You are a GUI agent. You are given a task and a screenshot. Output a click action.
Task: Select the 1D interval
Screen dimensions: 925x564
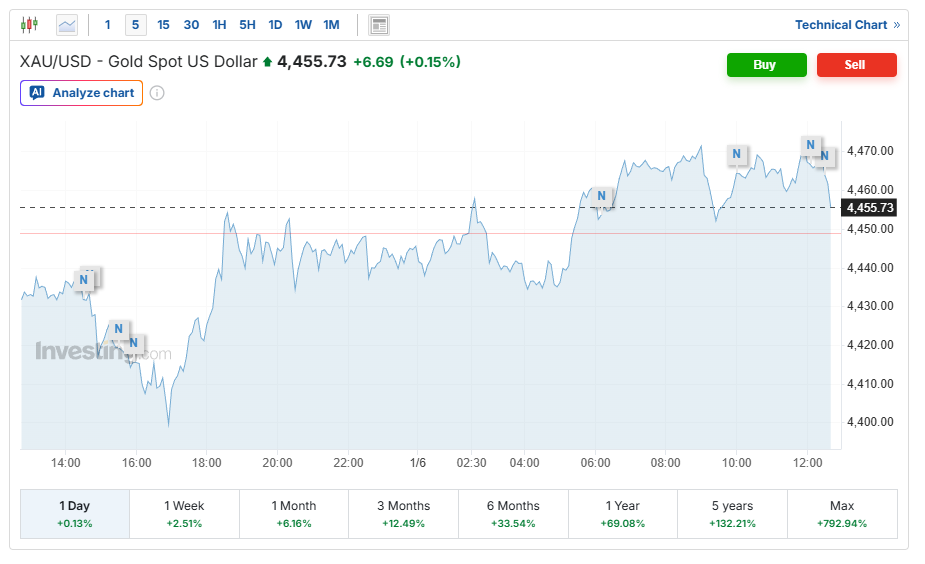[x=275, y=25]
